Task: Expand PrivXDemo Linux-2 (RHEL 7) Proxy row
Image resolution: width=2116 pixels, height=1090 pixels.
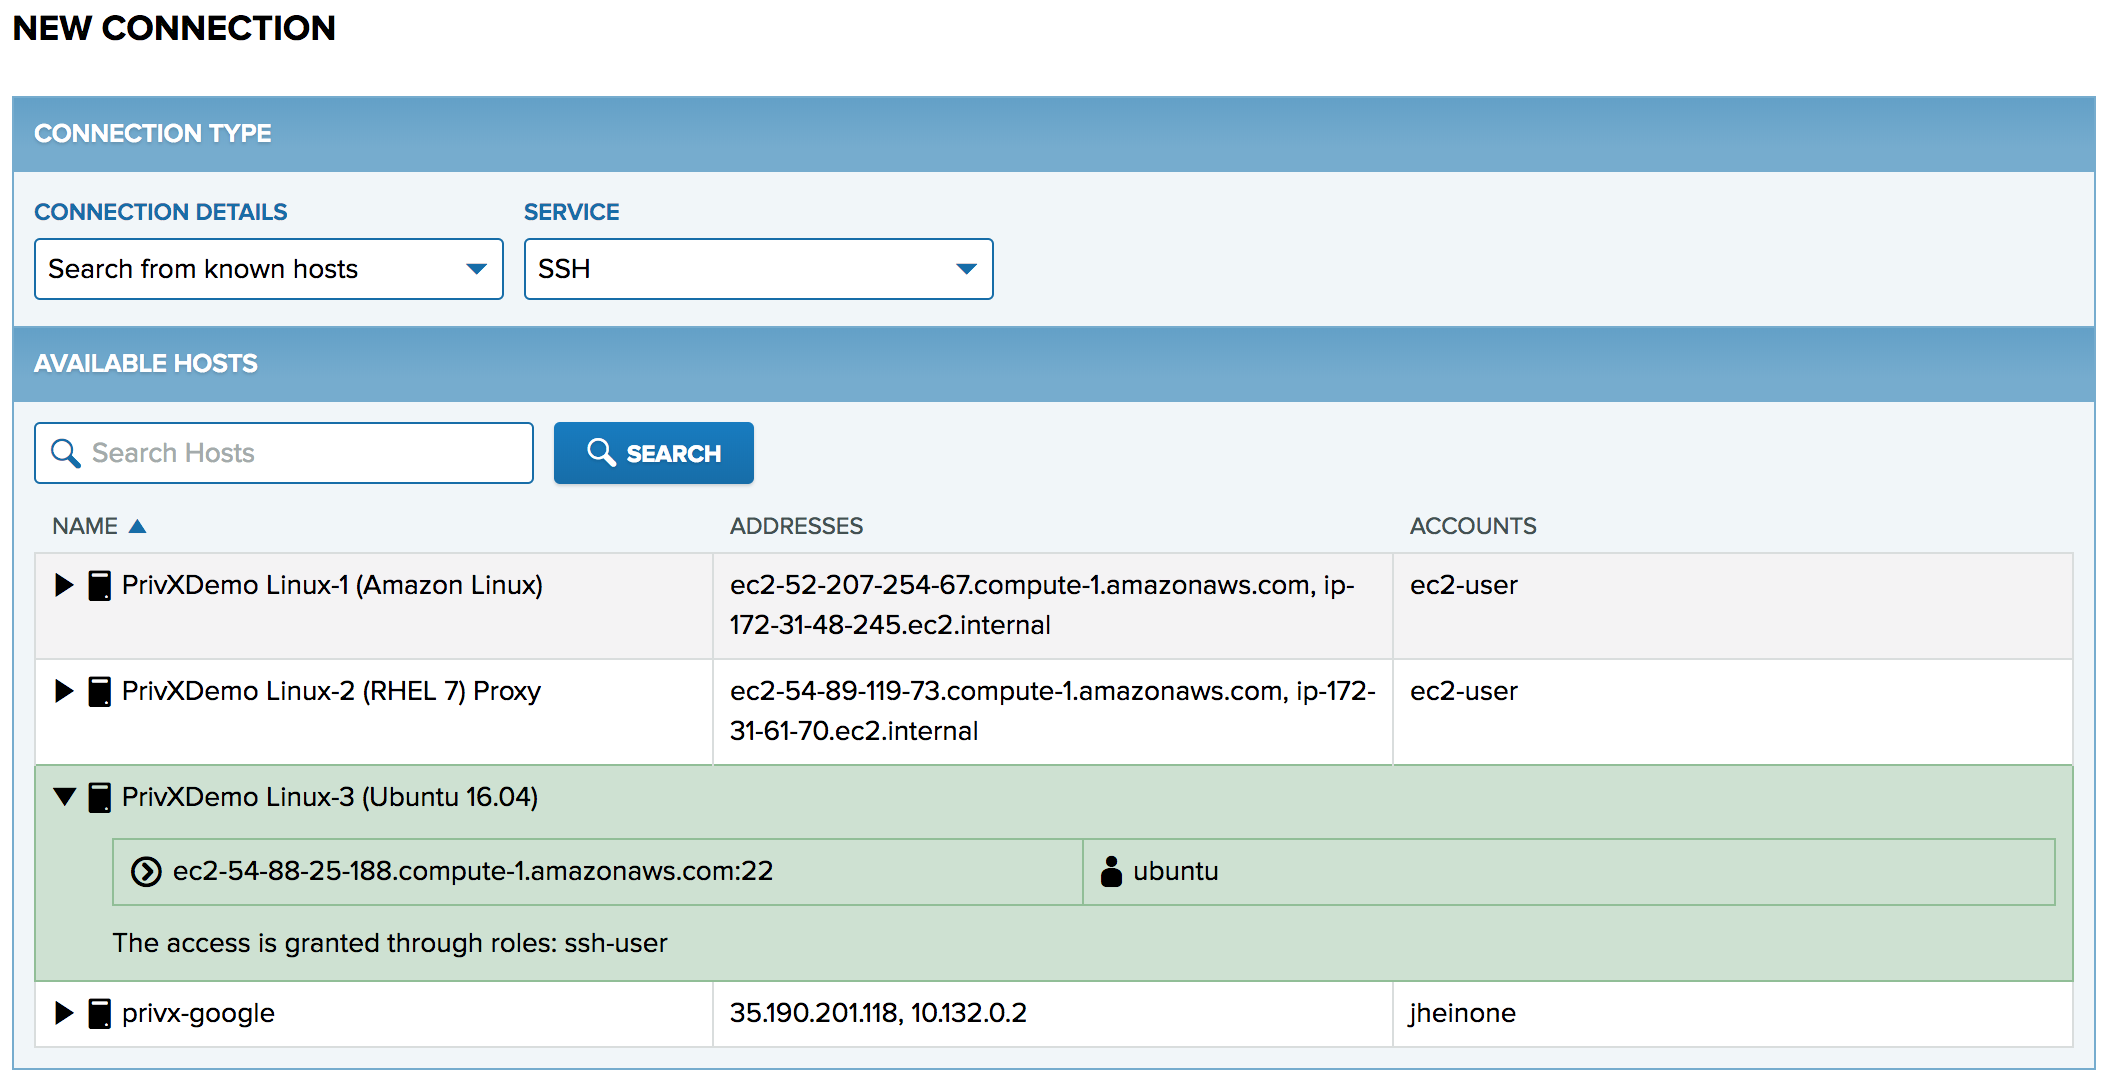Action: tap(64, 691)
